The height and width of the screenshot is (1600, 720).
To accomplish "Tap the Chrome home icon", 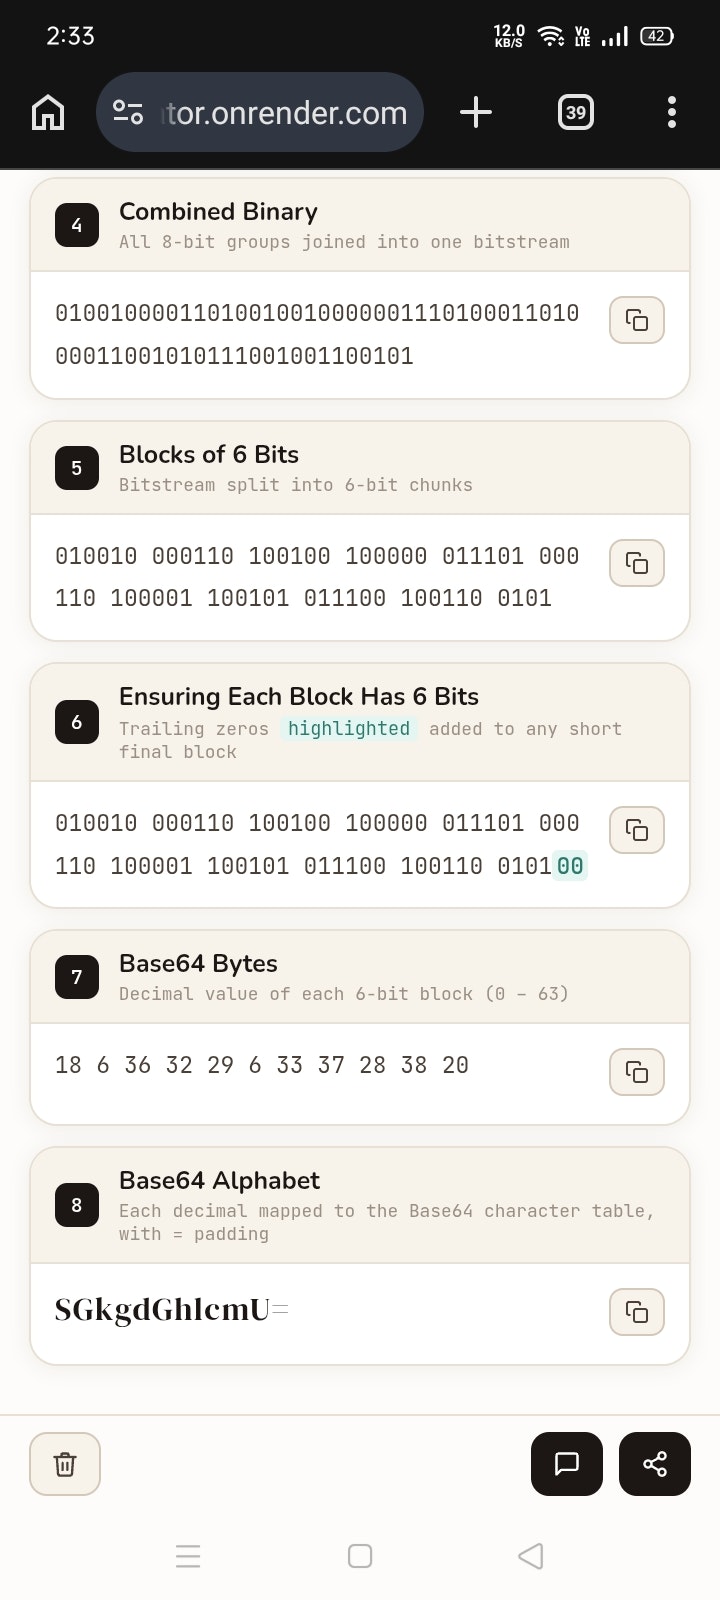I will (x=47, y=112).
